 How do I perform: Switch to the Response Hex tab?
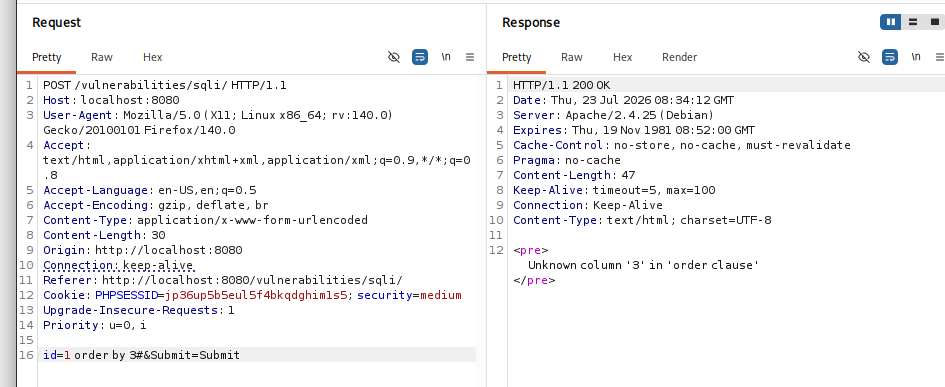(623, 57)
